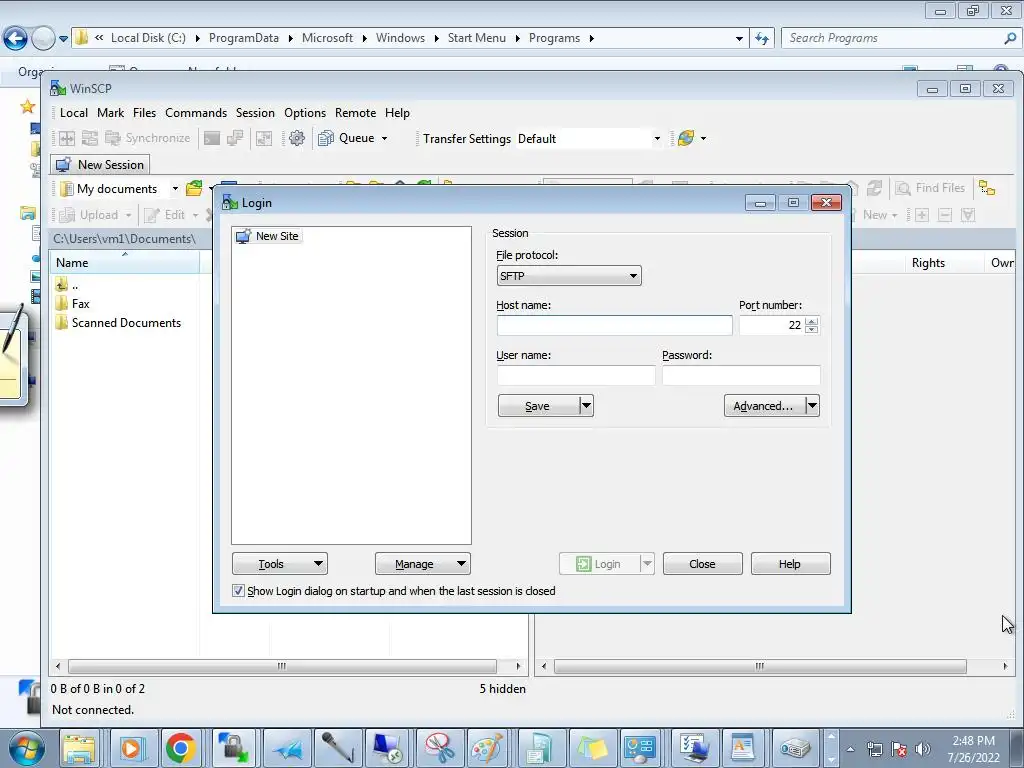Click the open directory folder icon
The image size is (1024, 768).
194,189
